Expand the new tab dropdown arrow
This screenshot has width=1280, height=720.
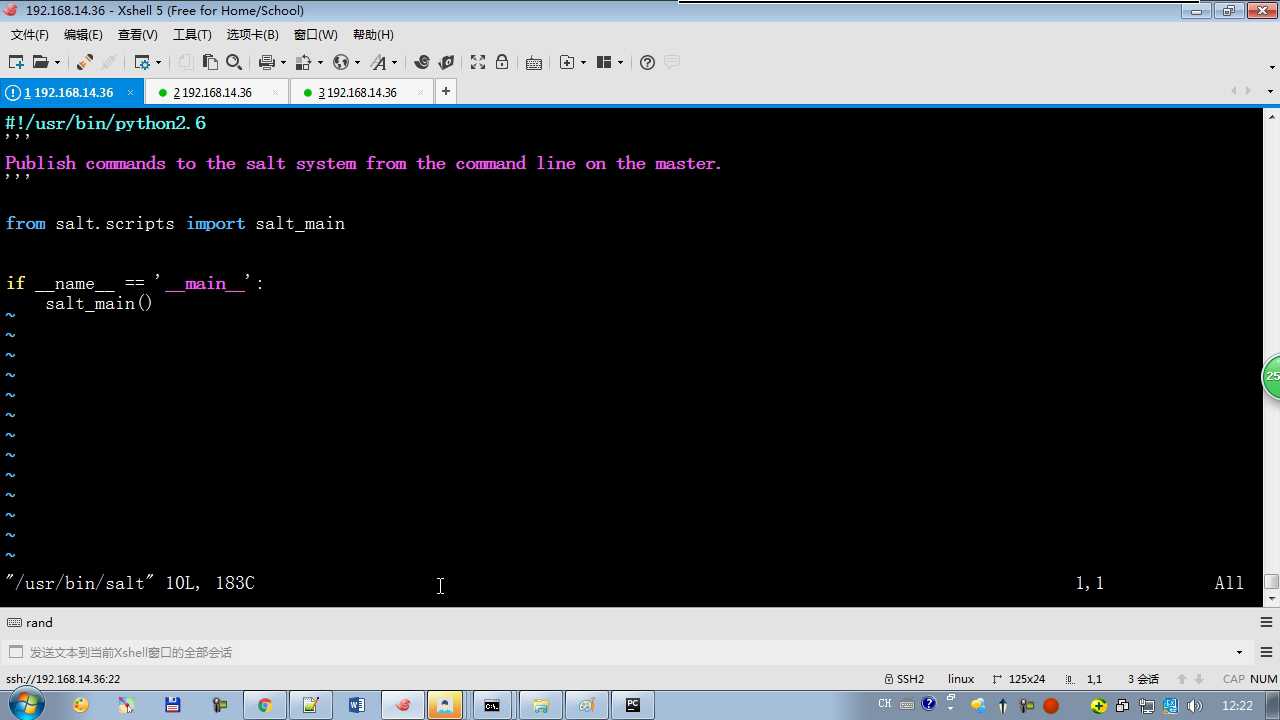[583, 62]
